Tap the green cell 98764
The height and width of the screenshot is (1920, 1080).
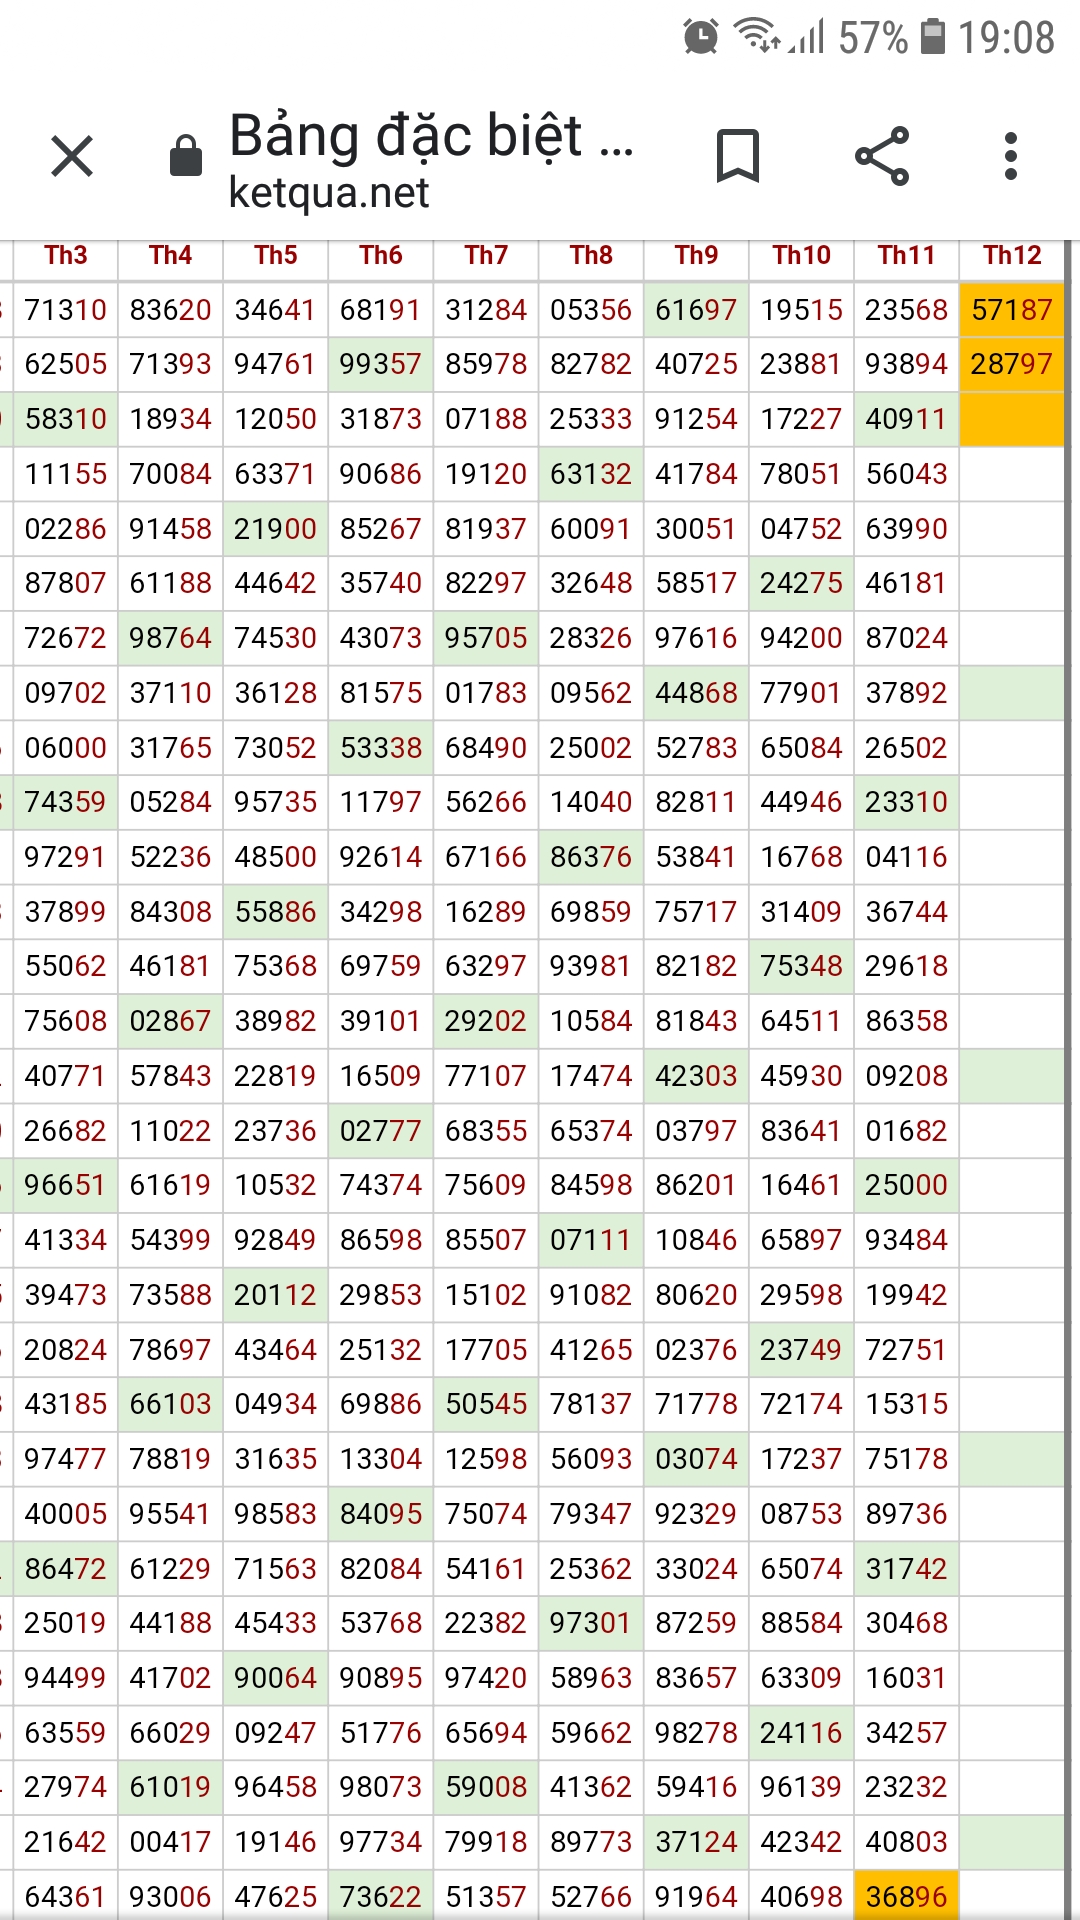171,638
